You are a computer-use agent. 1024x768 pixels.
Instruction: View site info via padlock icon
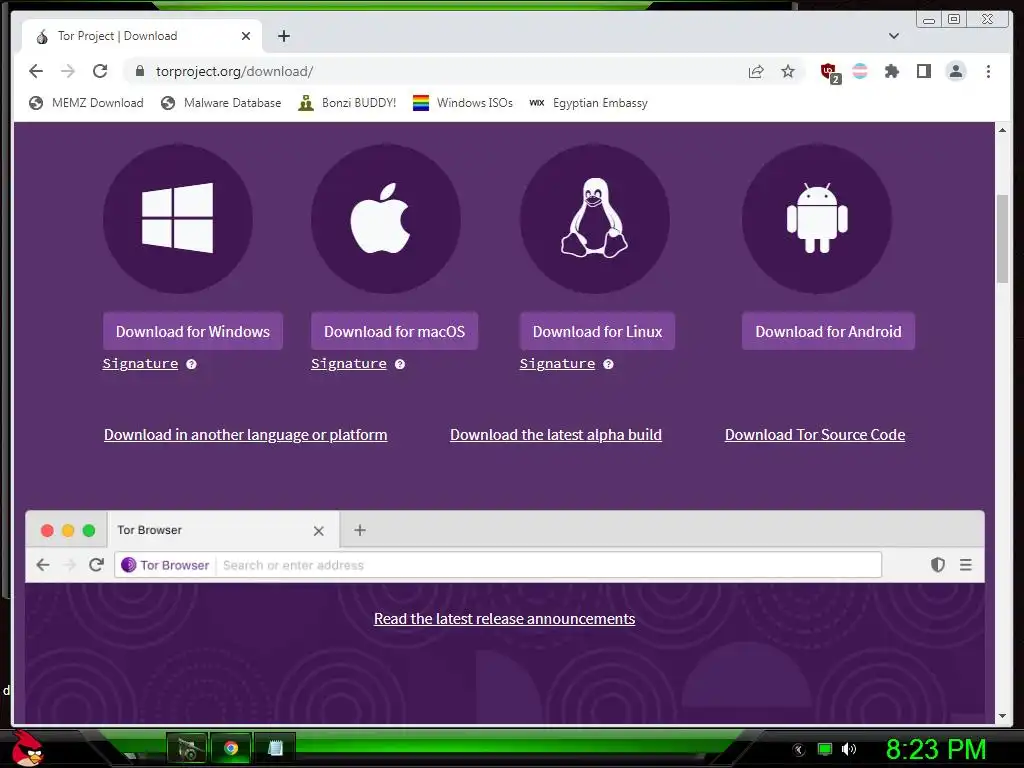pos(140,71)
